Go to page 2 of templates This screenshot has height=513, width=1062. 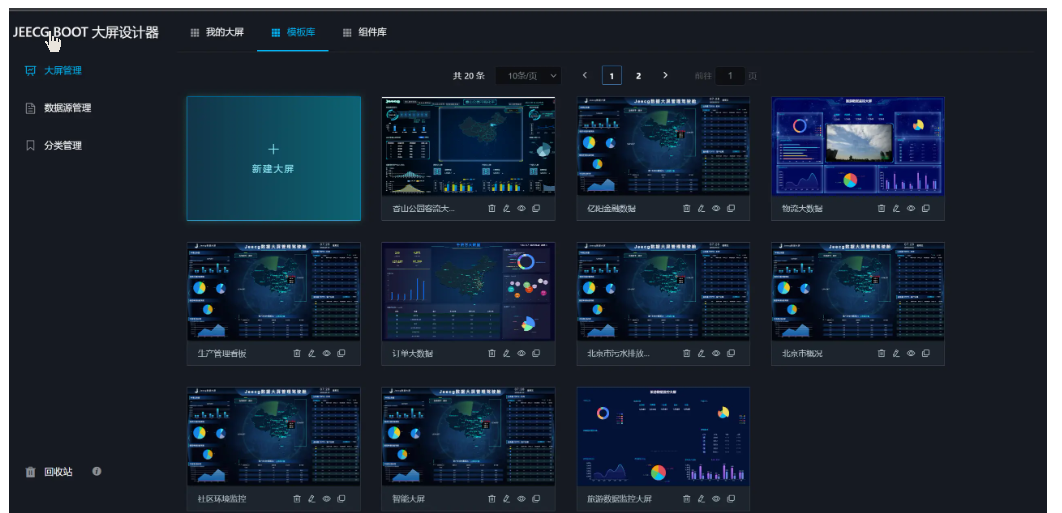click(x=638, y=76)
